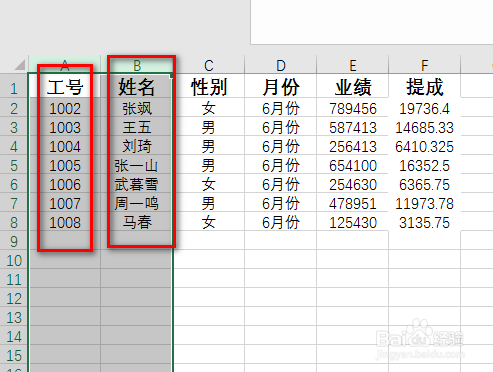Select column F header
The width and height of the screenshot is (493, 372).
[425, 64]
